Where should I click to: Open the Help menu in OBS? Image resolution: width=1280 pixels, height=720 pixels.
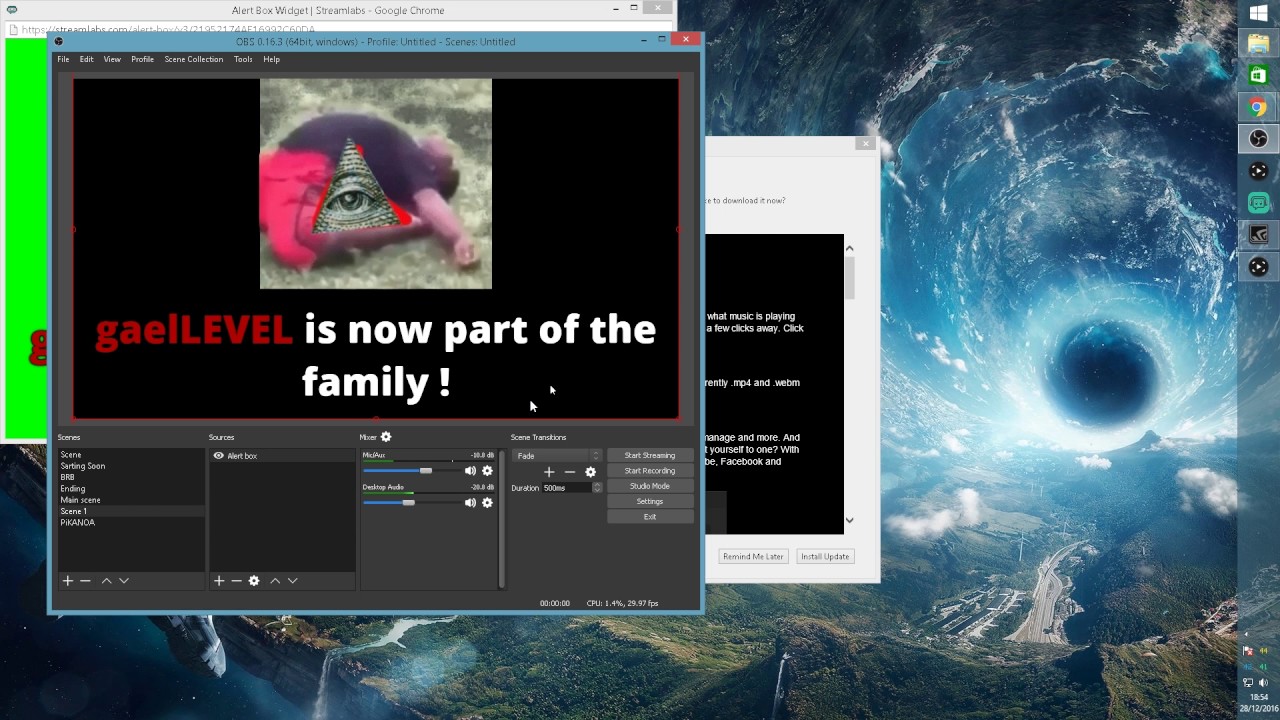click(x=271, y=59)
